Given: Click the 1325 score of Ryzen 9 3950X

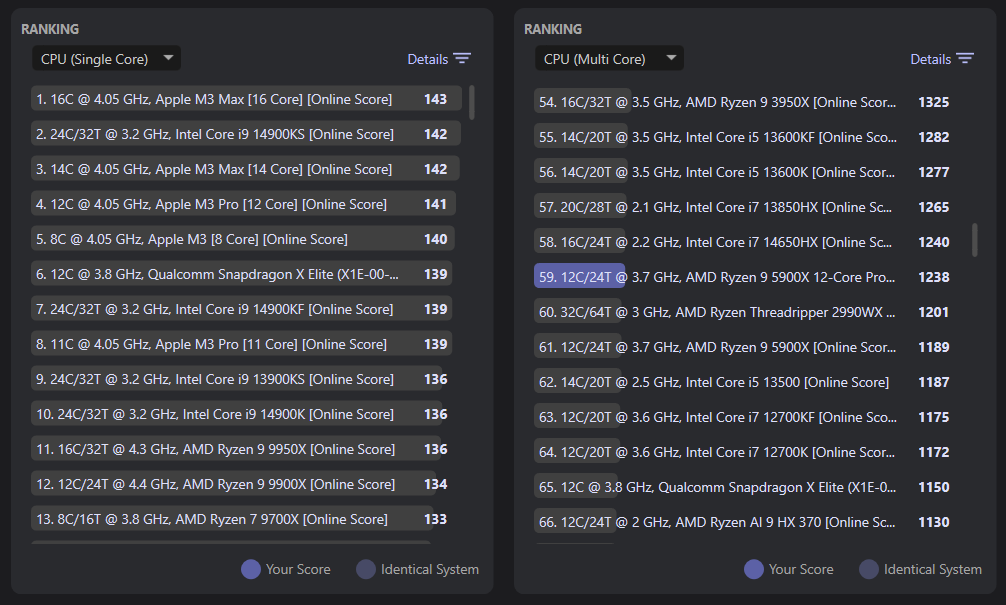Looking at the screenshot, I should 934,102.
